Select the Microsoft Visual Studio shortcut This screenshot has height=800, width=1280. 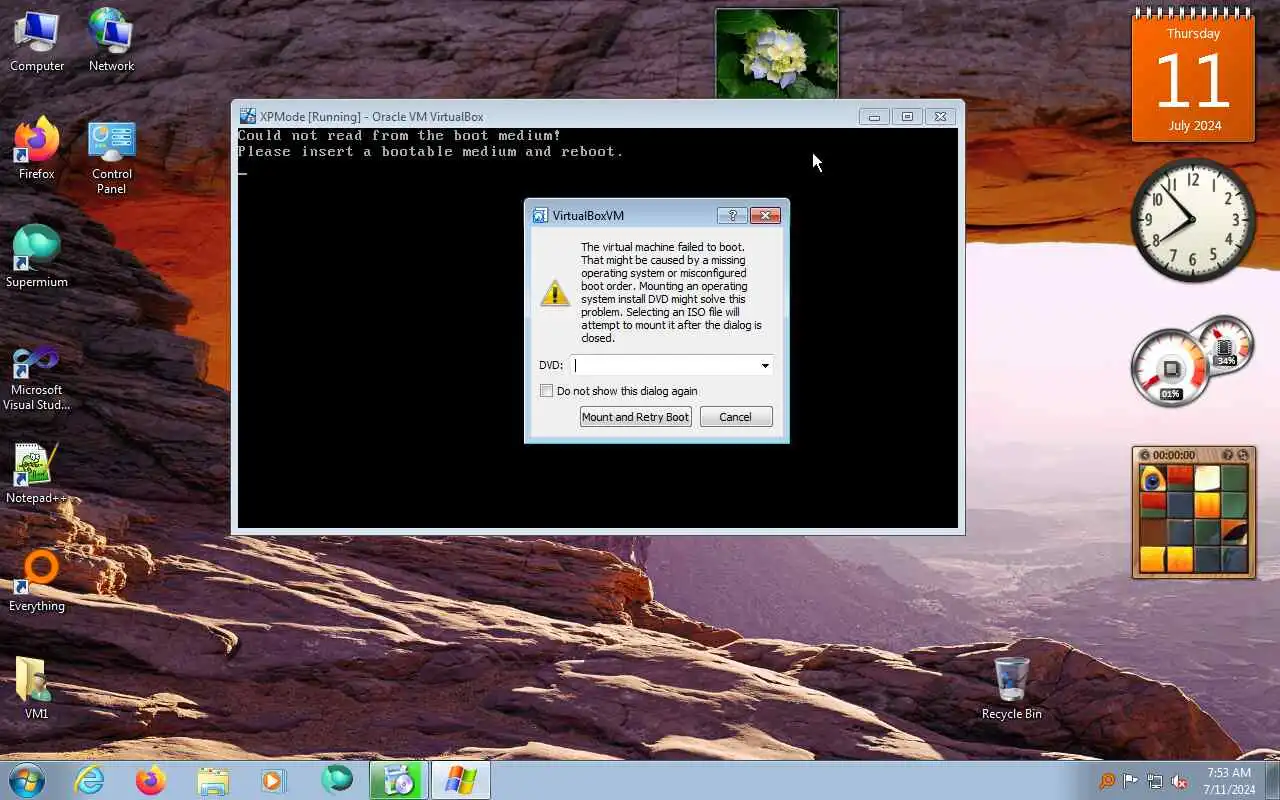(x=37, y=376)
